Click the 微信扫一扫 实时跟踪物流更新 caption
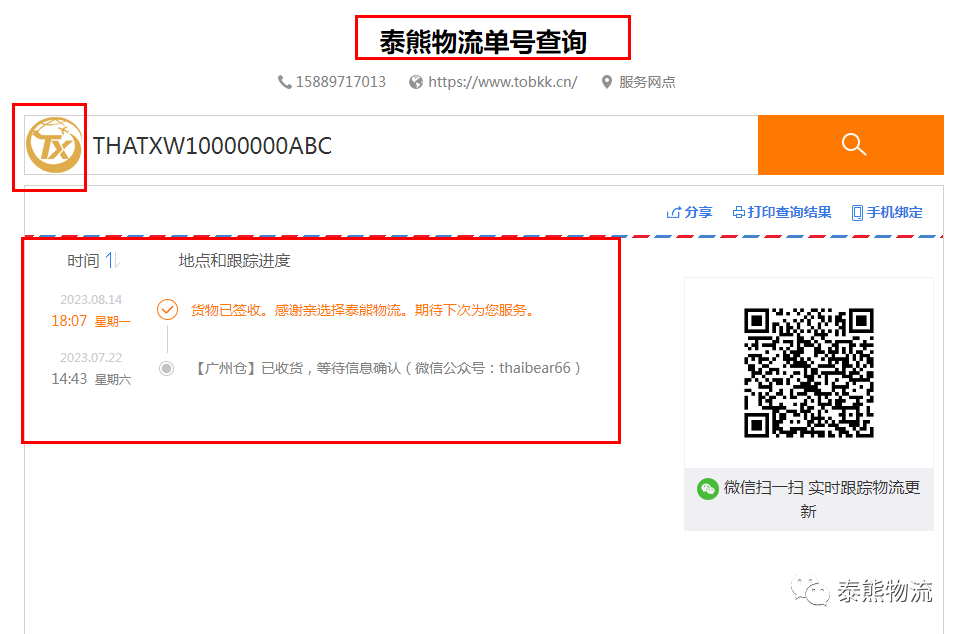Image resolution: width=964 pixels, height=634 pixels. pos(821,499)
